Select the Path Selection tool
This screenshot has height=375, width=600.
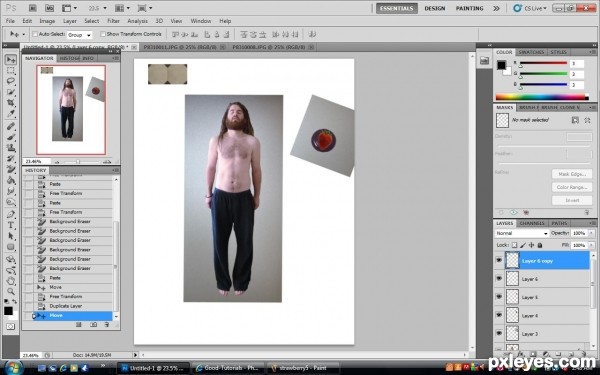point(11,236)
